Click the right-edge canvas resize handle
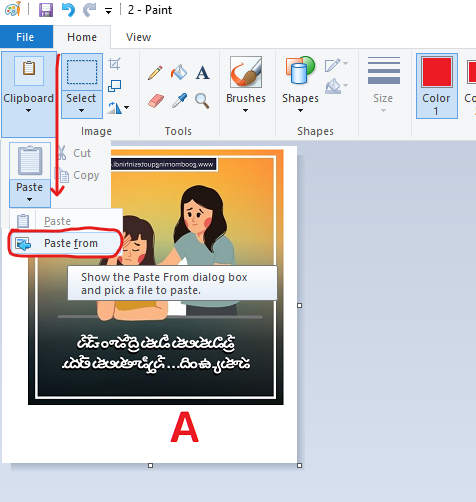Image resolution: width=476 pixels, height=502 pixels. coord(299,305)
